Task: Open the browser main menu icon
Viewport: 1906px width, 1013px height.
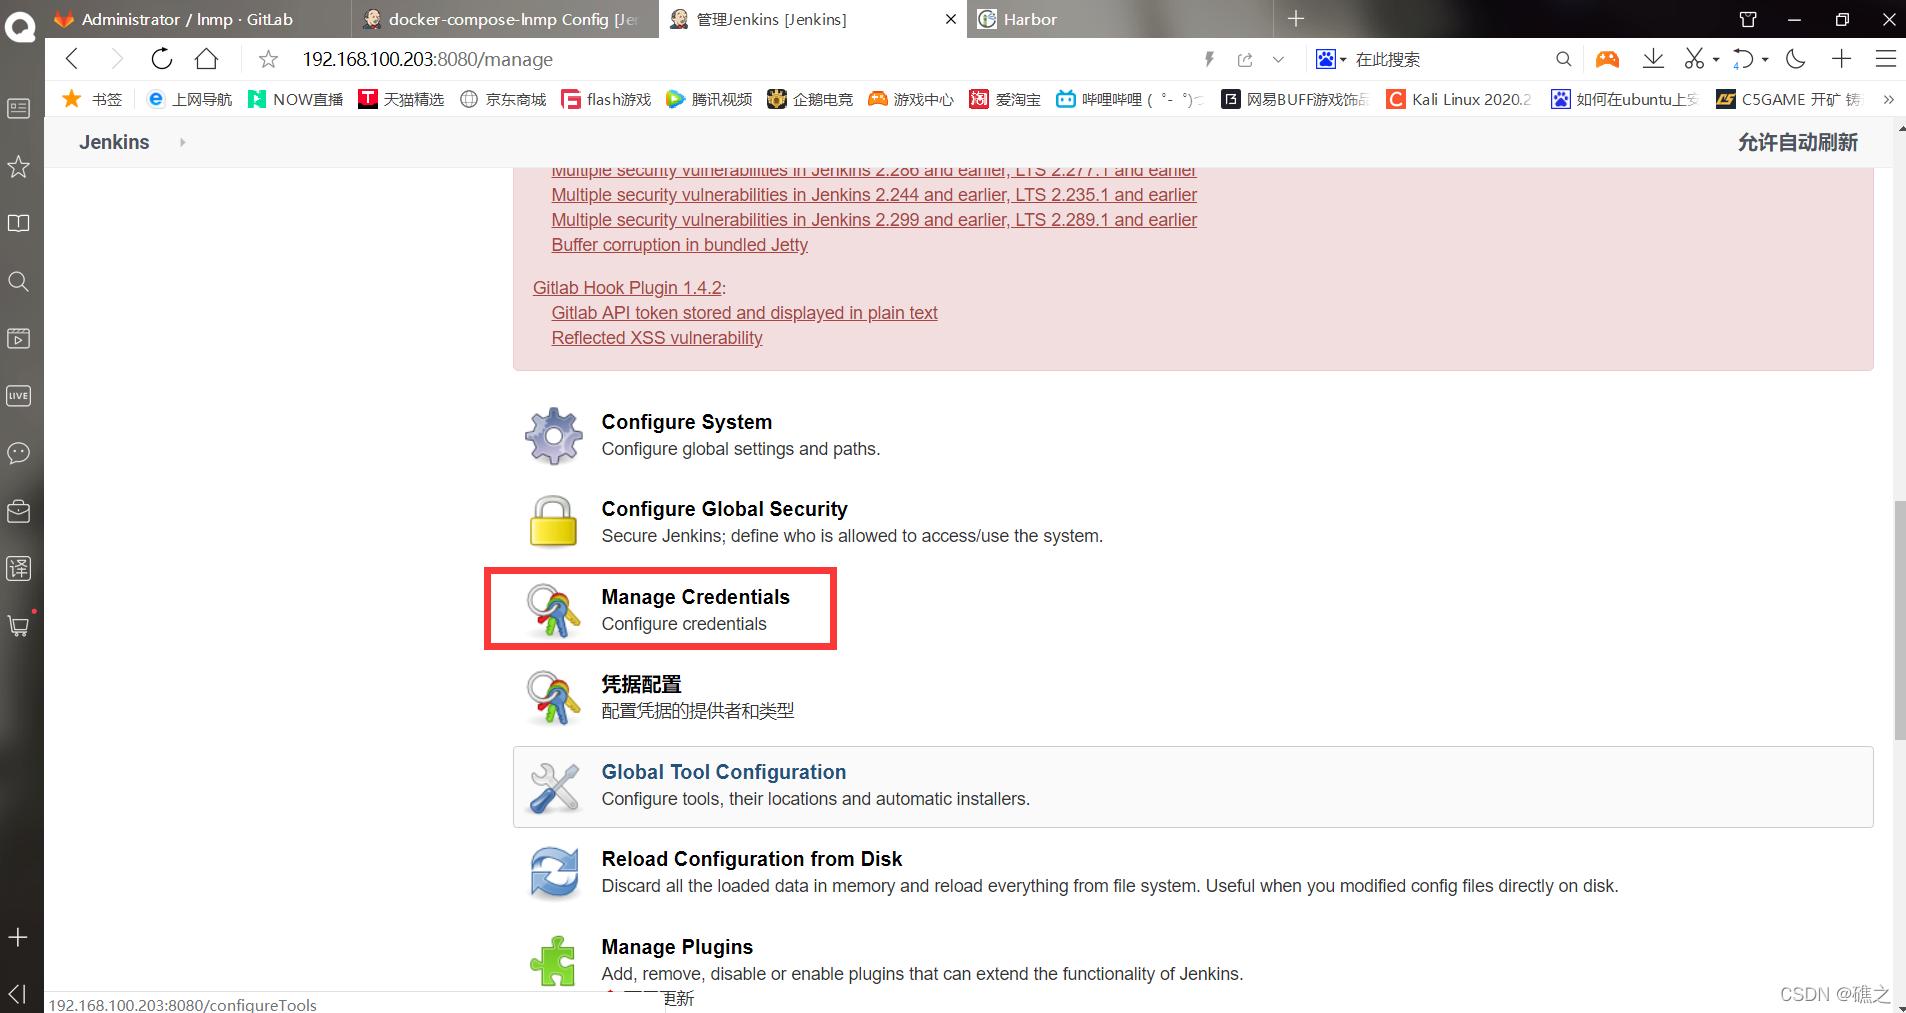Action: pyautogui.click(x=1886, y=59)
